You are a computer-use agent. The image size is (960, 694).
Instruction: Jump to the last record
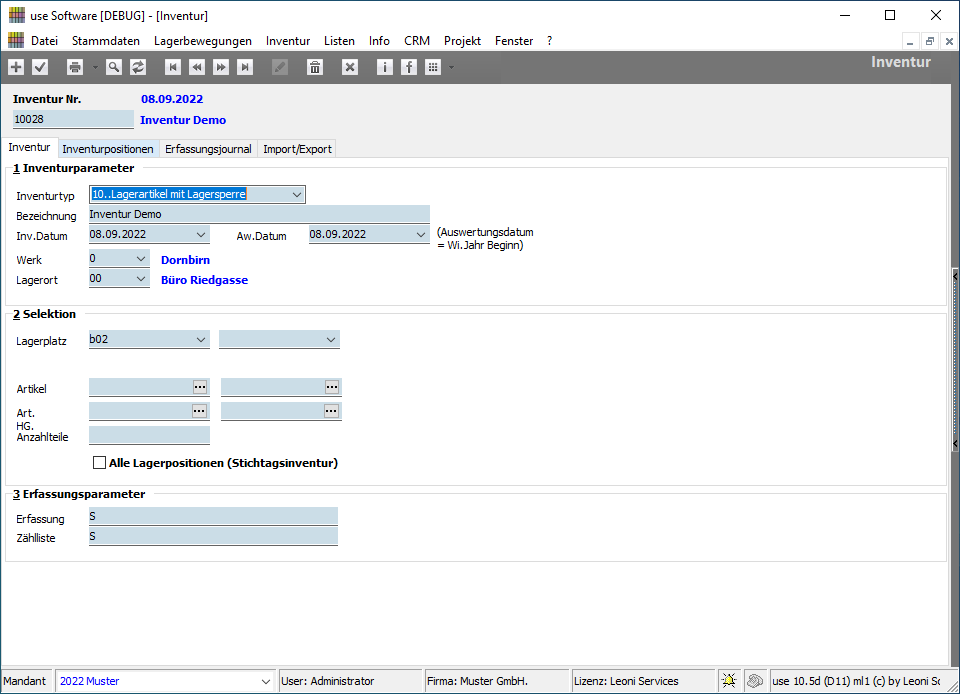pos(245,67)
